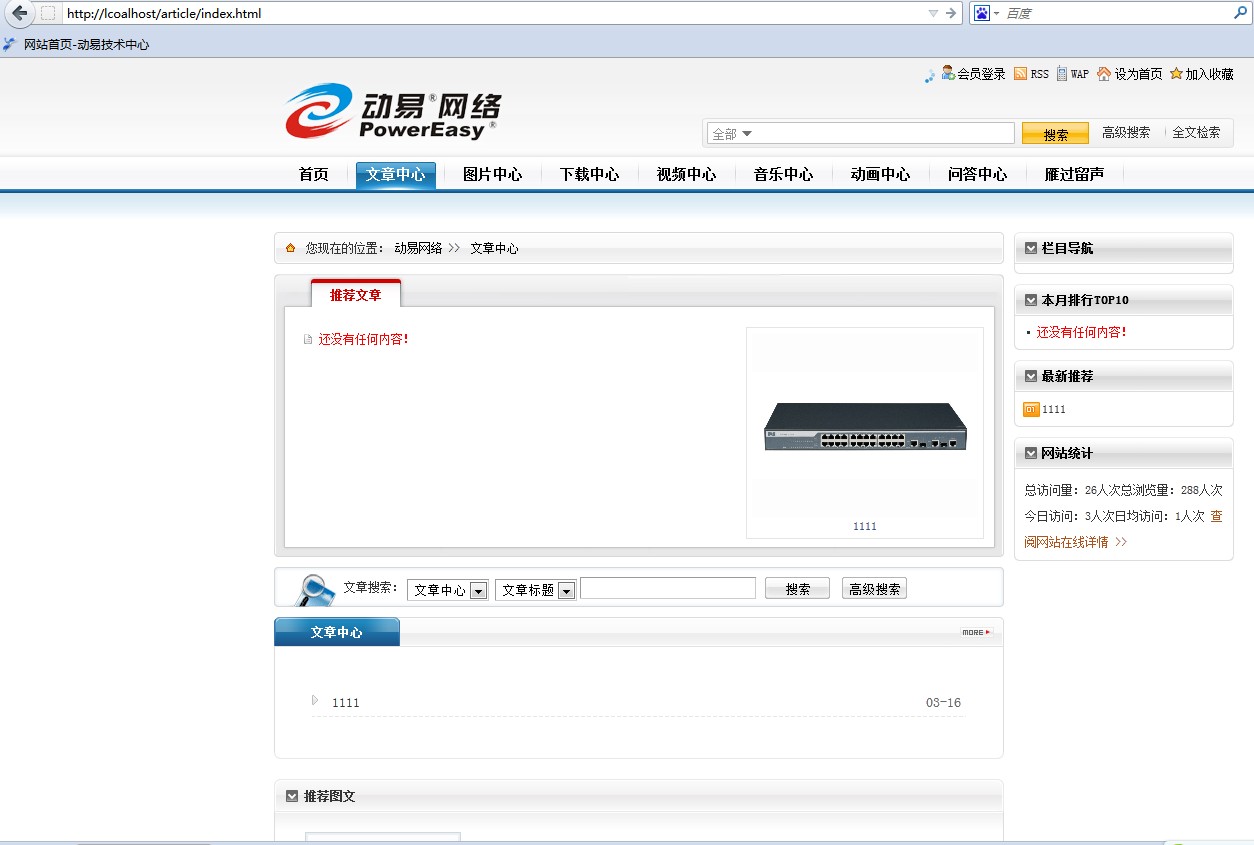Open the 下载中心 navigation item
This screenshot has height=845, width=1254.
coord(589,175)
